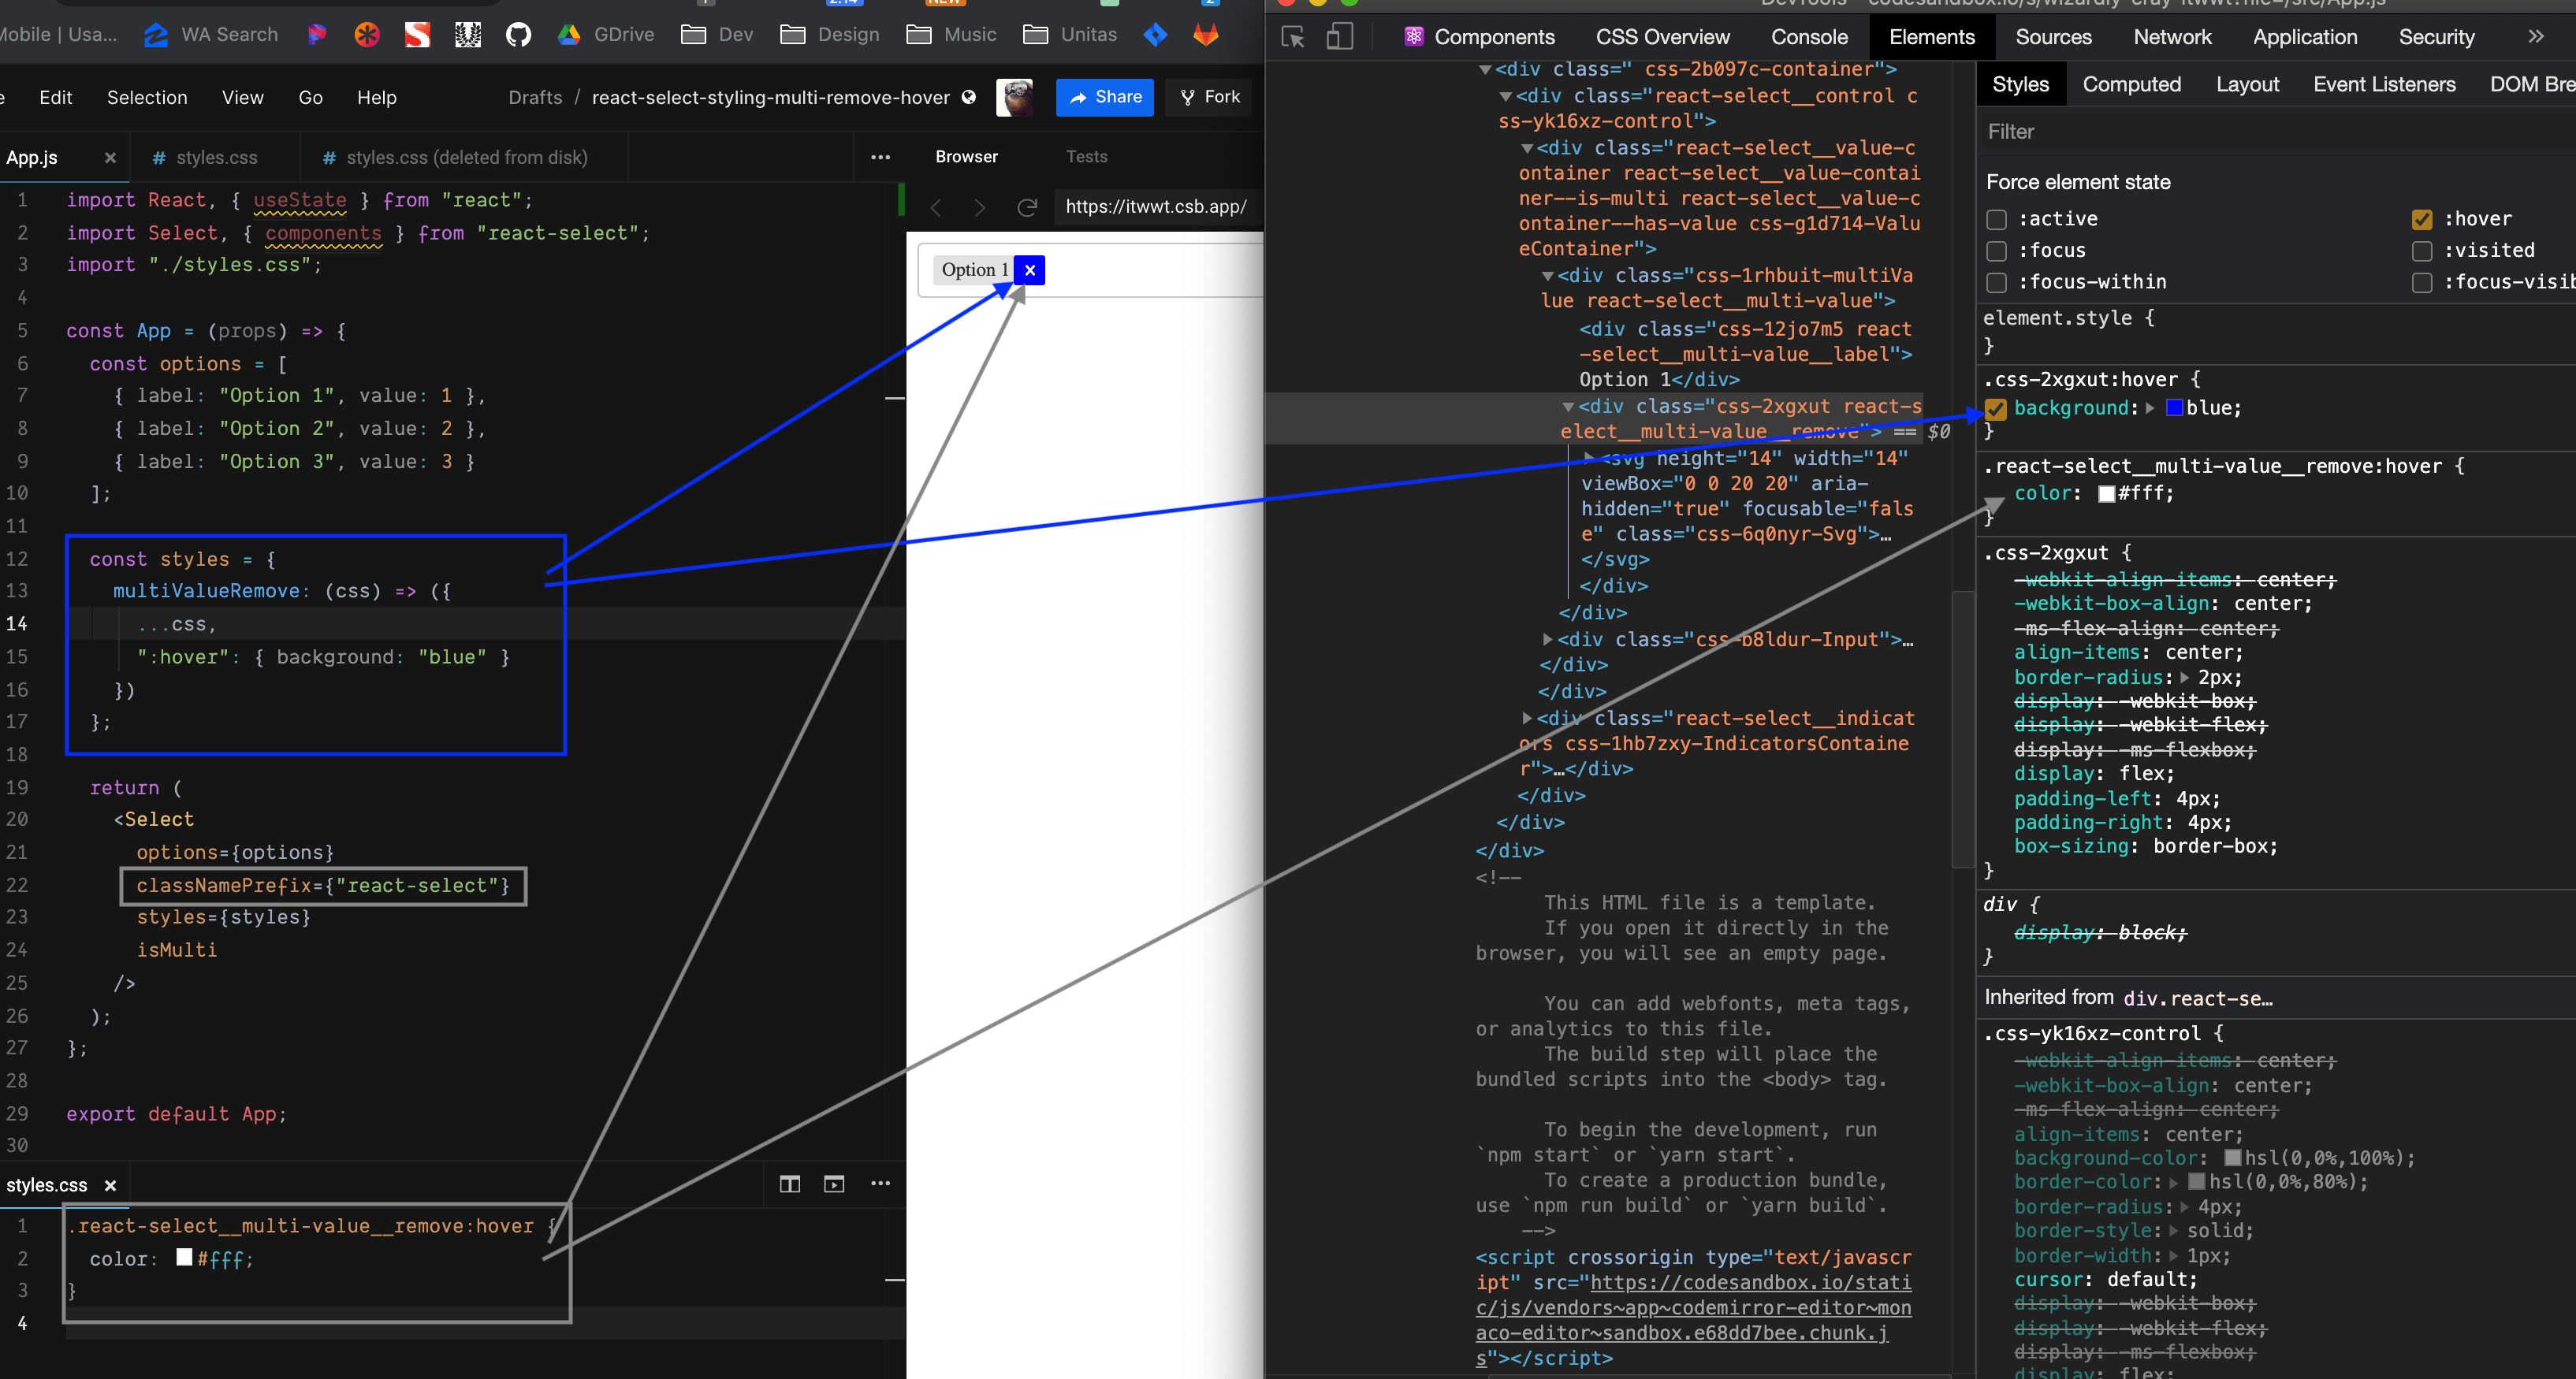This screenshot has width=2576, height=1379.
Task: Expand the svg node in Elements tree
Action: tap(1589, 459)
